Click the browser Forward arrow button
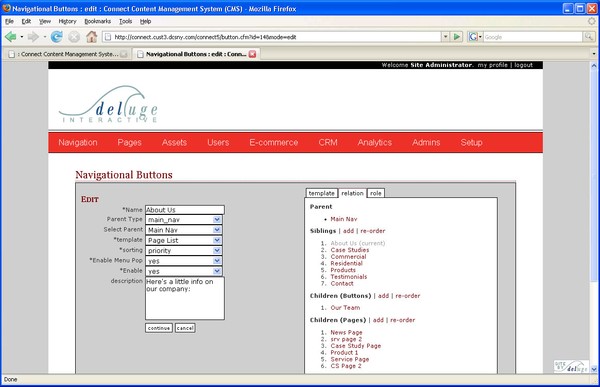 34,37
